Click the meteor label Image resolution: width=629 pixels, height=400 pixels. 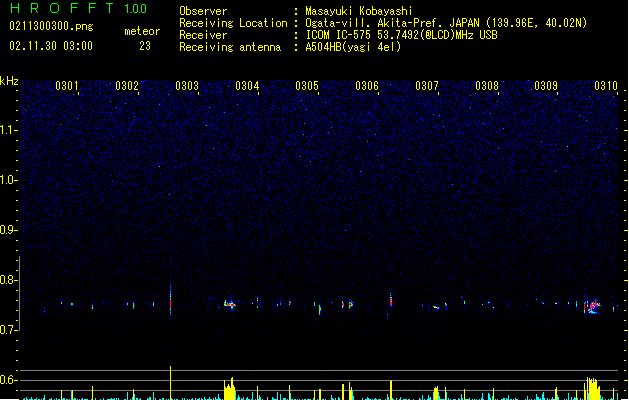tap(142, 31)
